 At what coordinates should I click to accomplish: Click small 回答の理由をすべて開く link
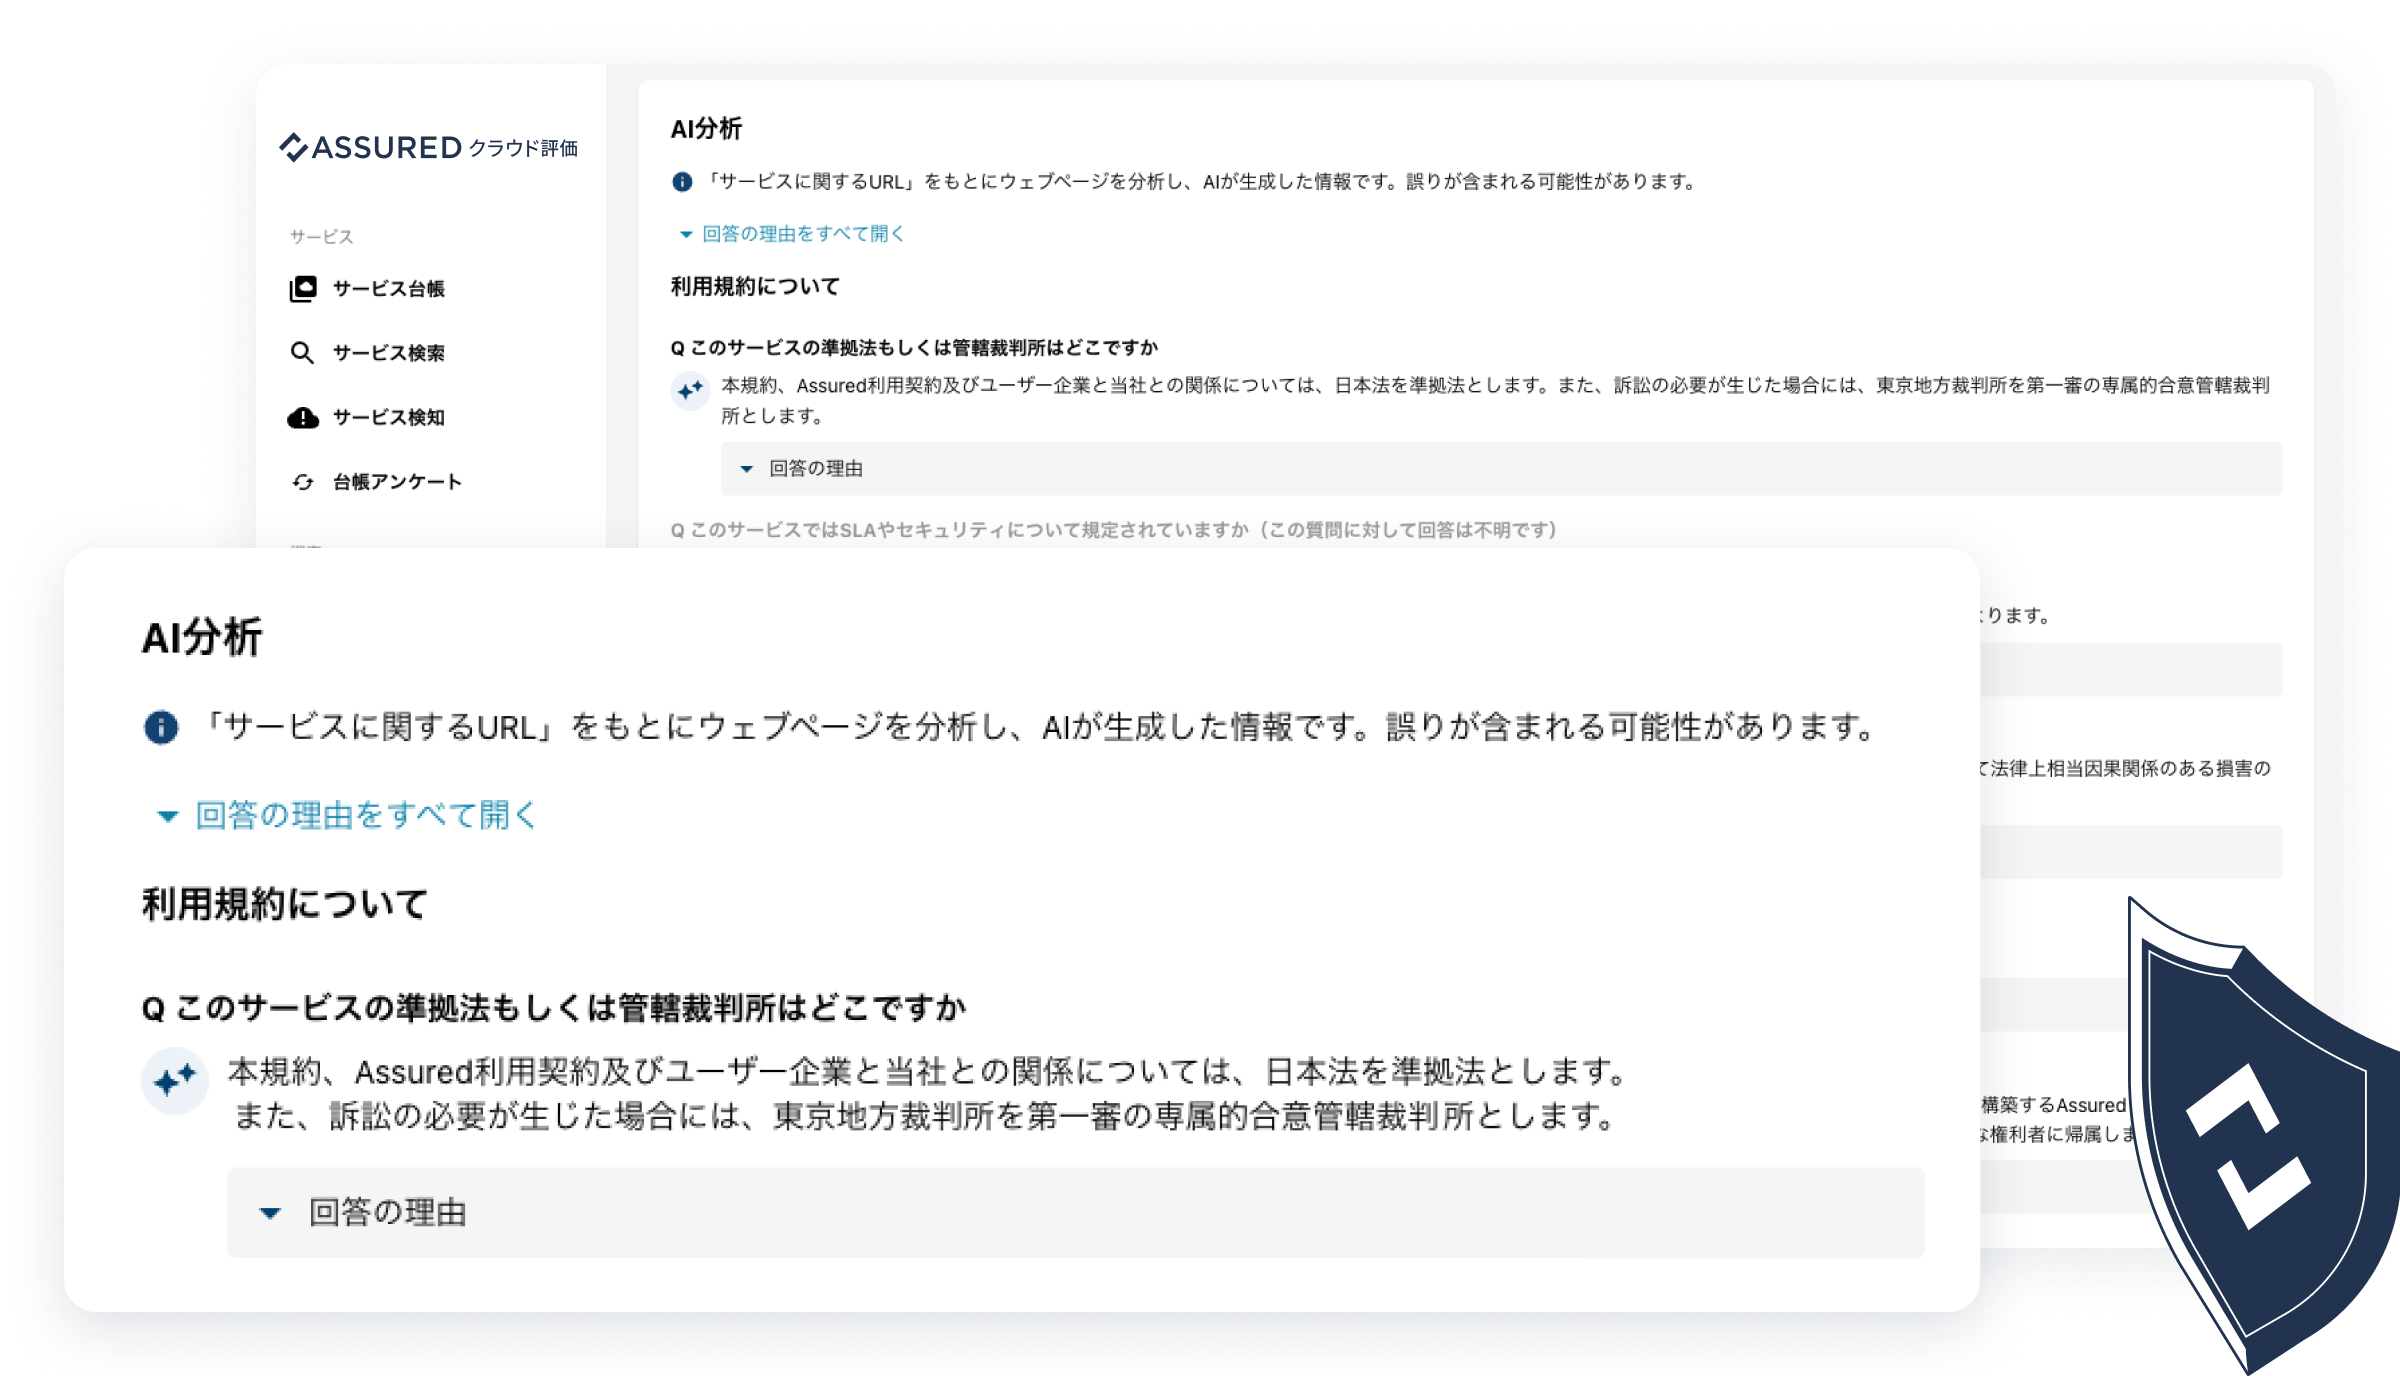coord(803,234)
